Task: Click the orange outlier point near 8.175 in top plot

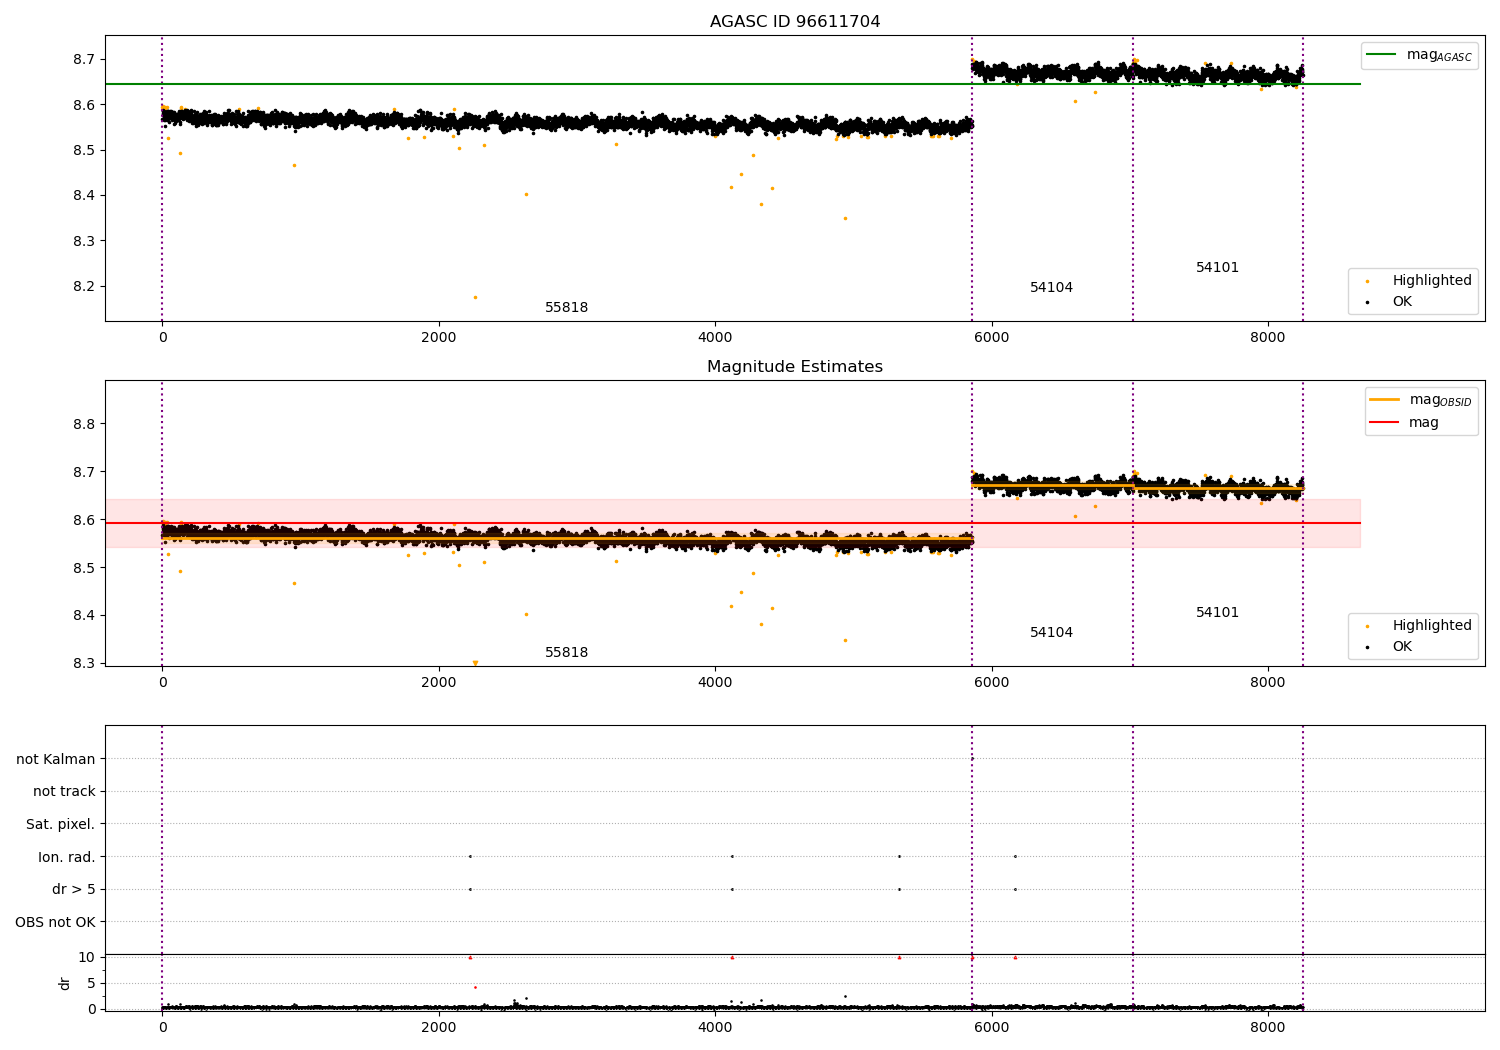Action: [475, 297]
